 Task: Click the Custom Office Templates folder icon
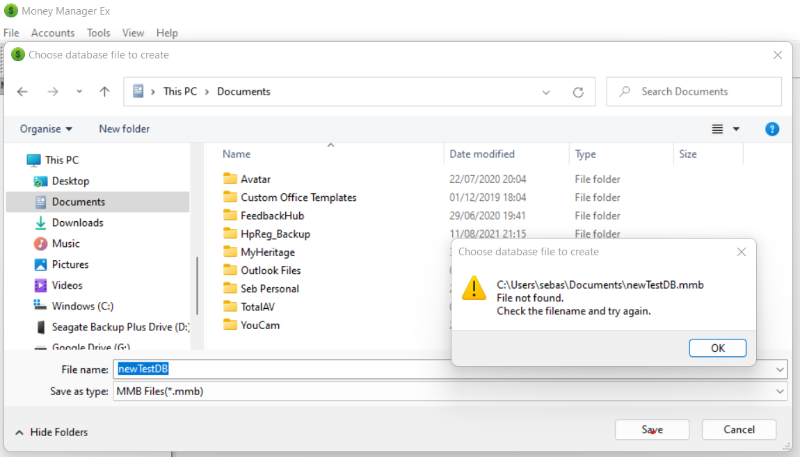click(x=230, y=197)
